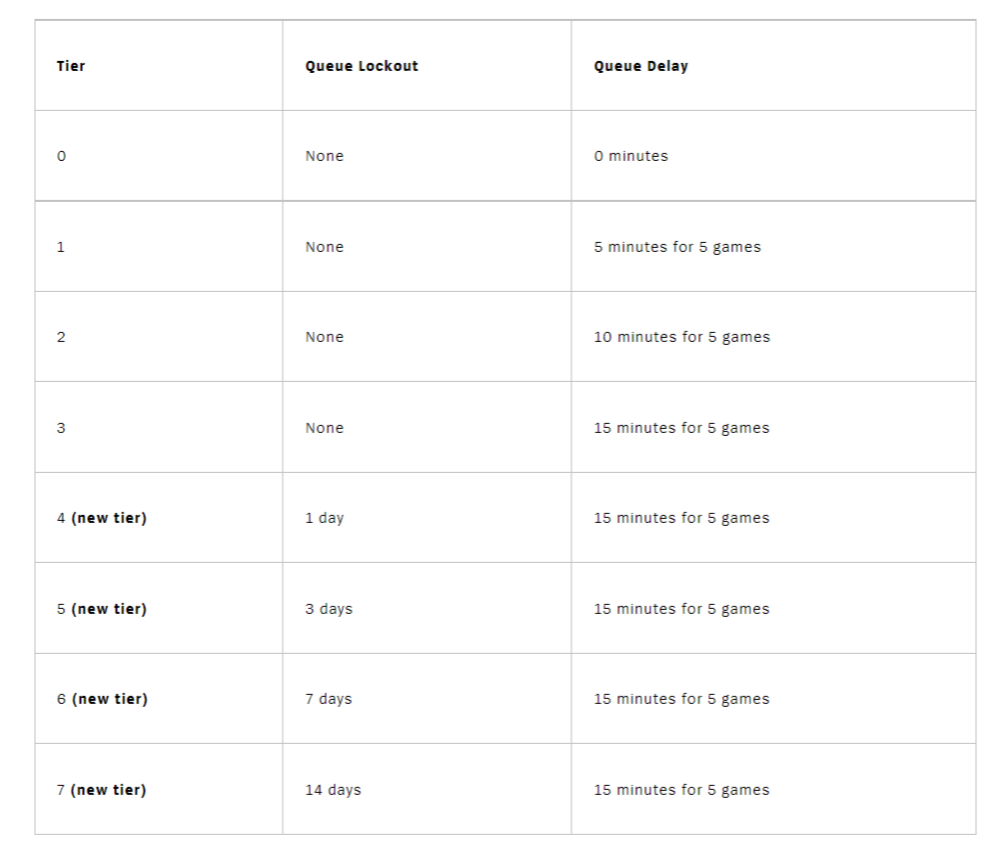Click the '5 minutes for 5 games' cell
The height and width of the screenshot is (848, 989).
coord(773,247)
